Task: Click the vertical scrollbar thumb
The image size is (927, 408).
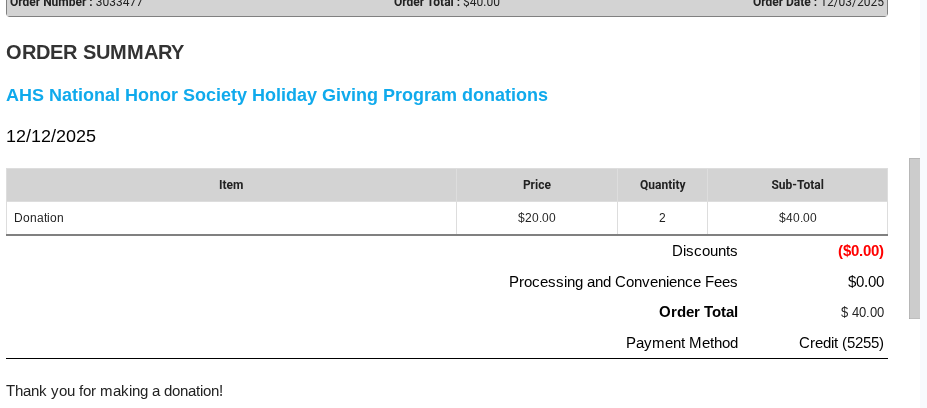Action: click(x=914, y=237)
